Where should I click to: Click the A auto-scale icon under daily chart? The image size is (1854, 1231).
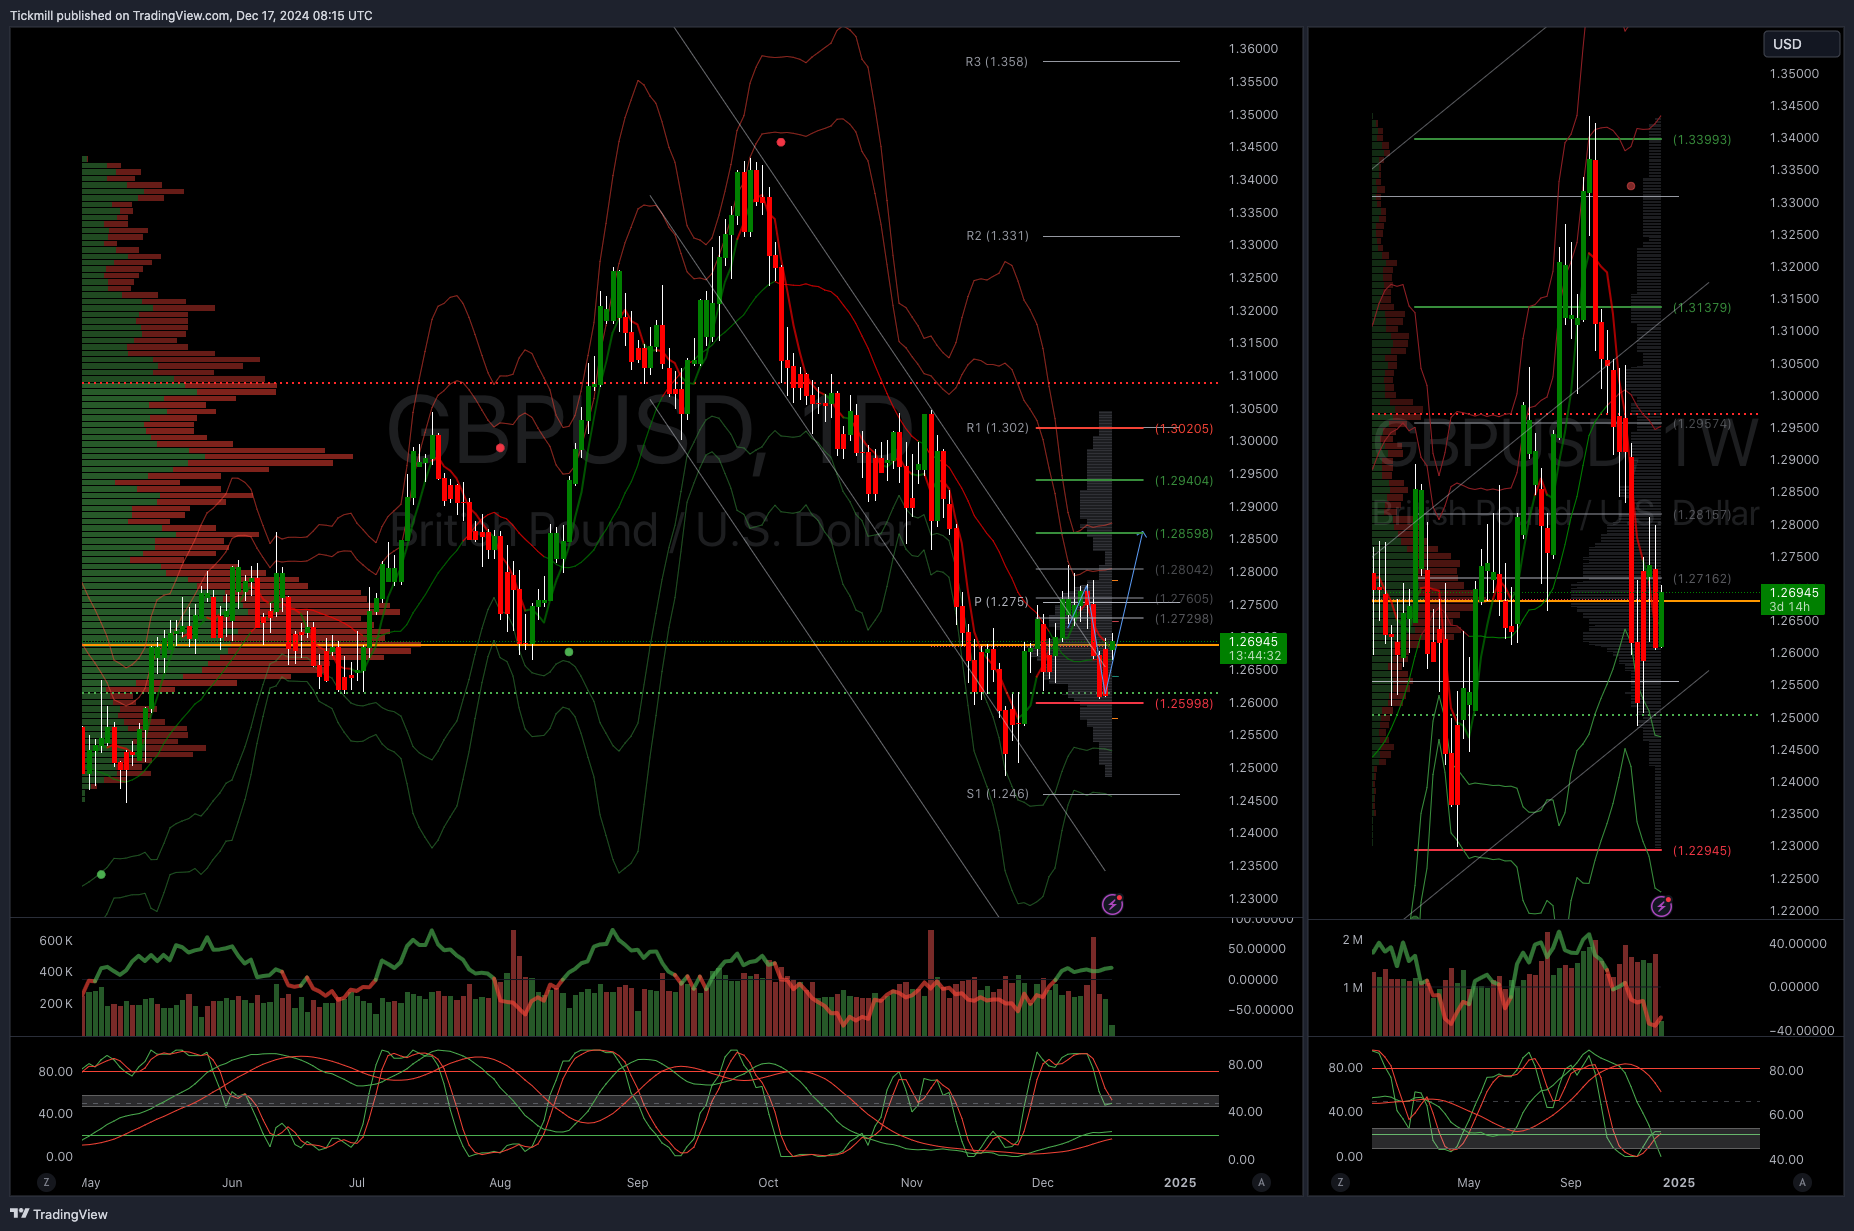click(1262, 1182)
